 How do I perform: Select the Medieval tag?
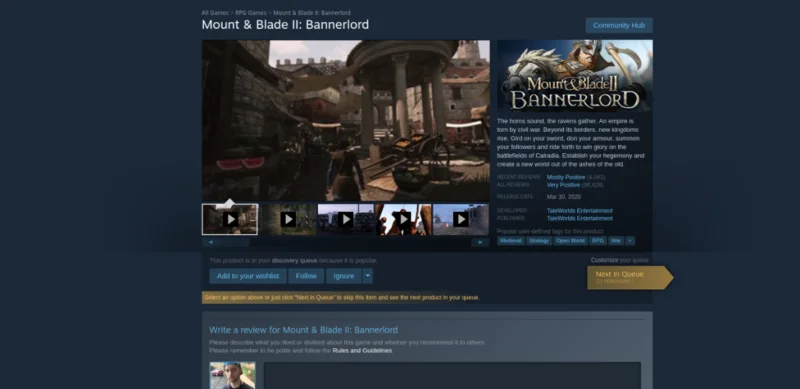pyautogui.click(x=511, y=240)
